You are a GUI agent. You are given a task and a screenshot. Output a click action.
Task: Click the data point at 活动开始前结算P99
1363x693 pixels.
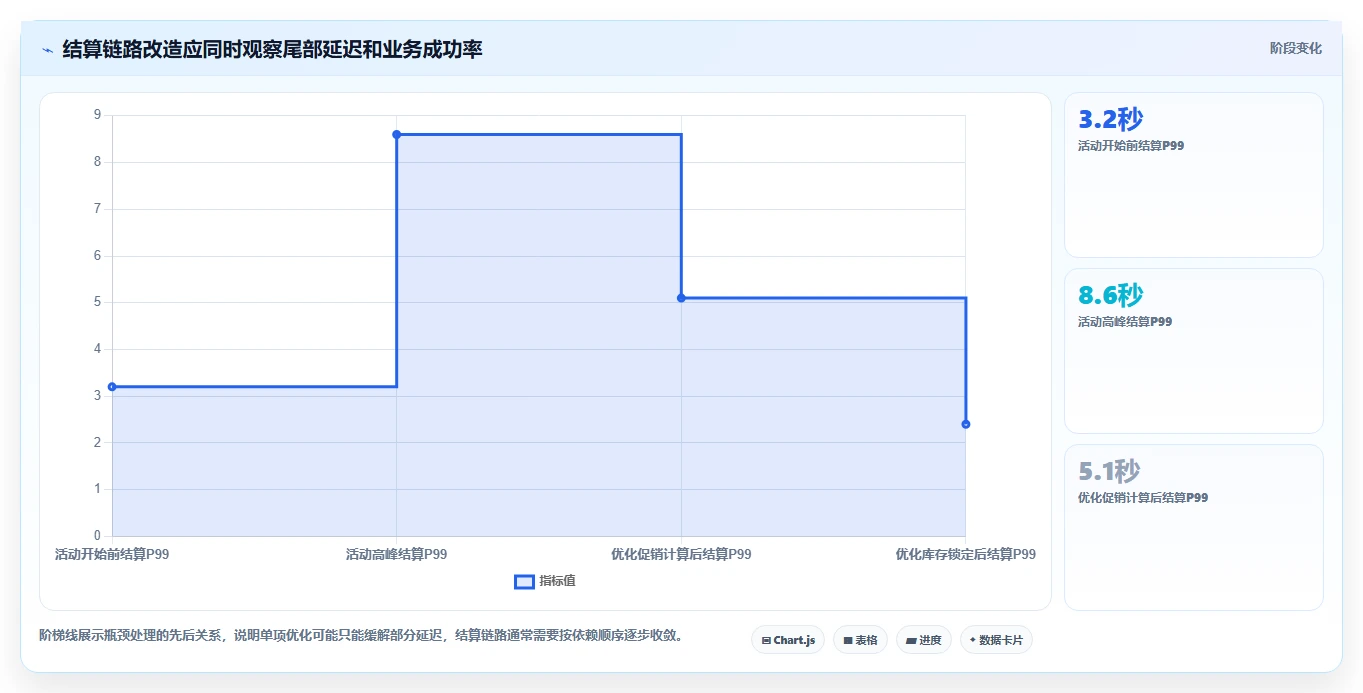click(x=112, y=386)
